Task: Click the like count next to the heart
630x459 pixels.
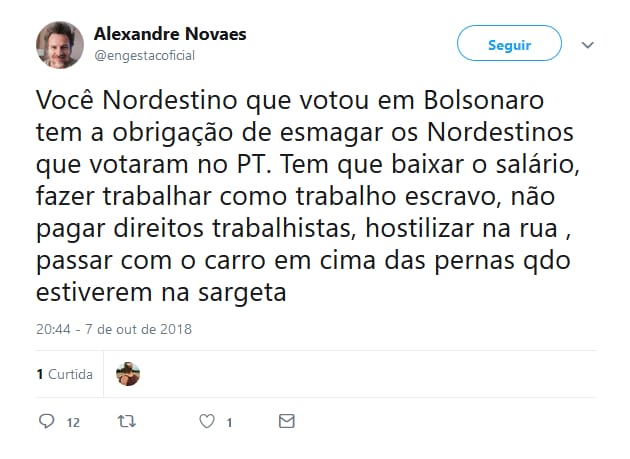Action: tap(229, 423)
